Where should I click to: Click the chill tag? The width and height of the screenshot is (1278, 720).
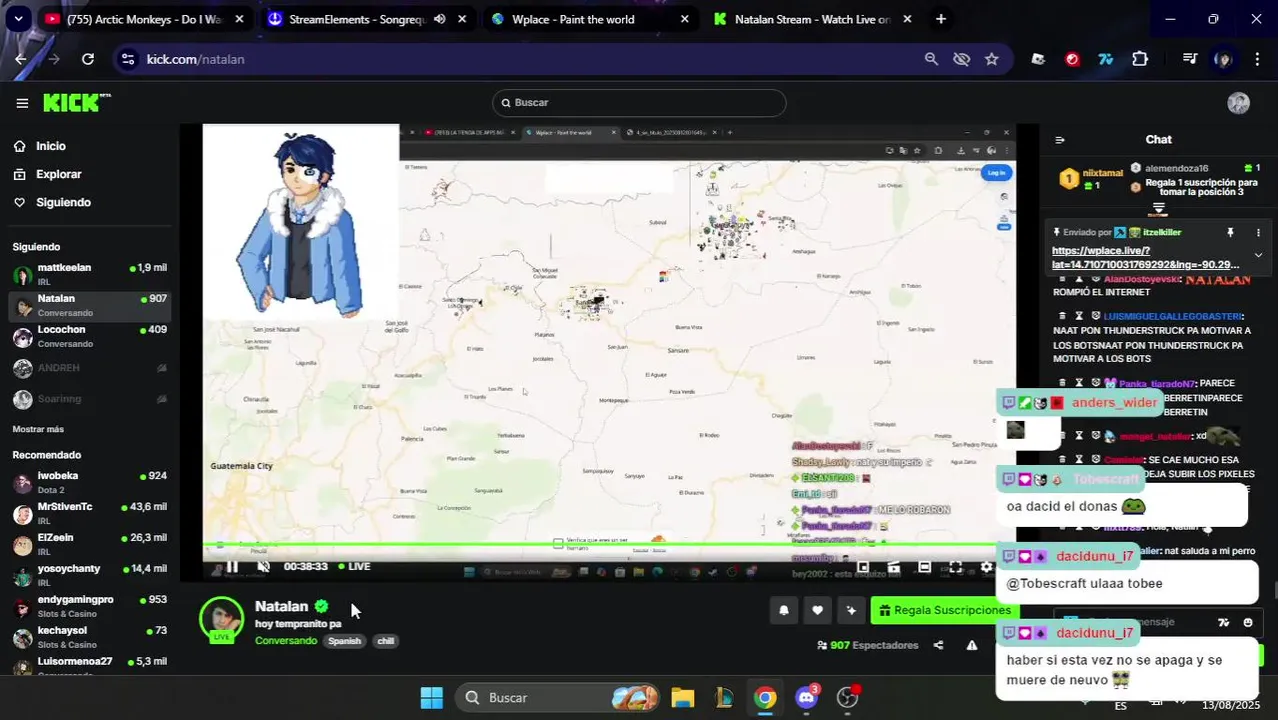385,641
